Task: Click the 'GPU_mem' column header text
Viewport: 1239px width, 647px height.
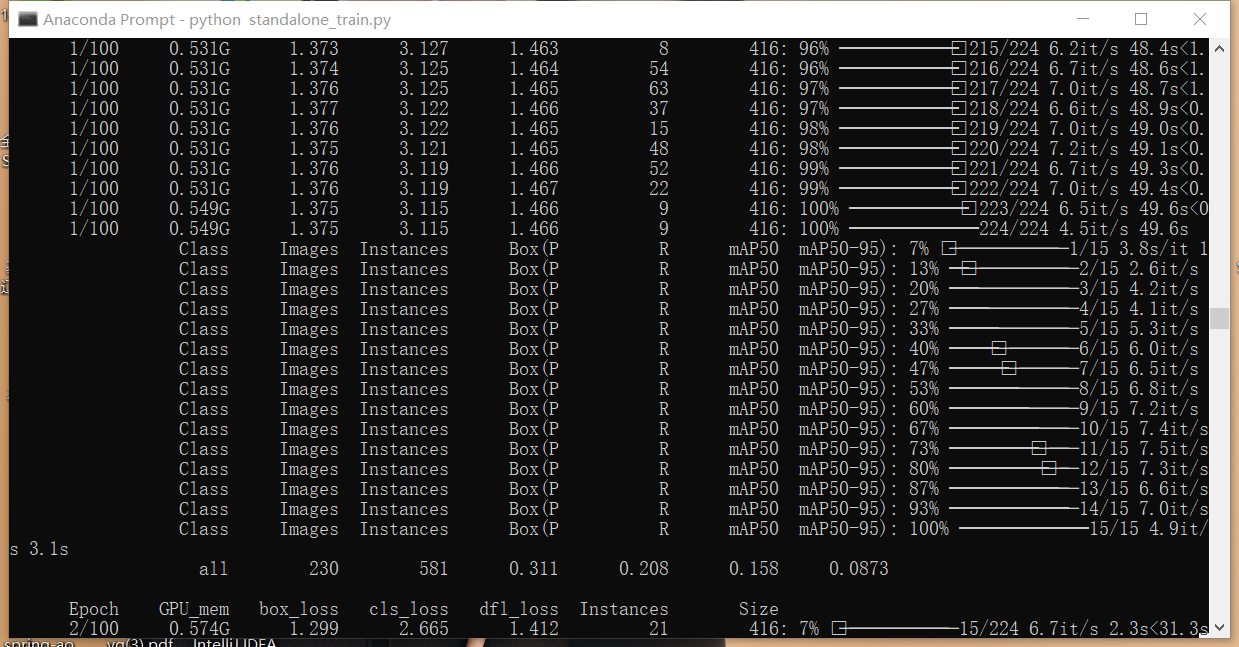Action: click(x=194, y=609)
